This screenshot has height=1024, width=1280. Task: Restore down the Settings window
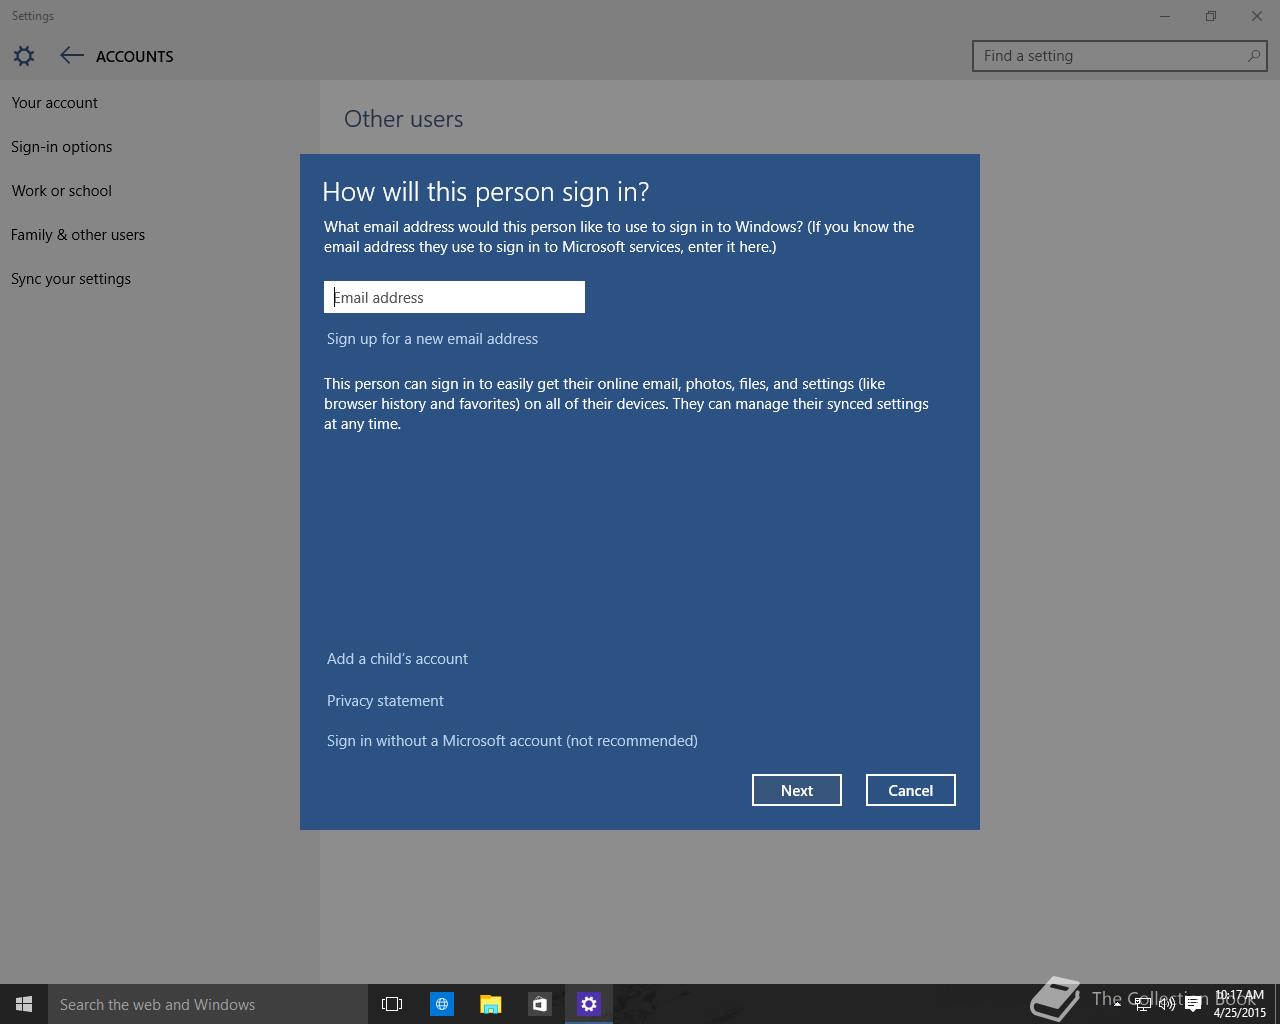point(1211,16)
